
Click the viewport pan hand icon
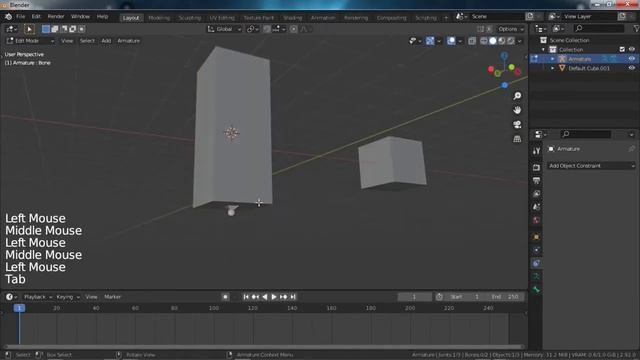coord(517,110)
